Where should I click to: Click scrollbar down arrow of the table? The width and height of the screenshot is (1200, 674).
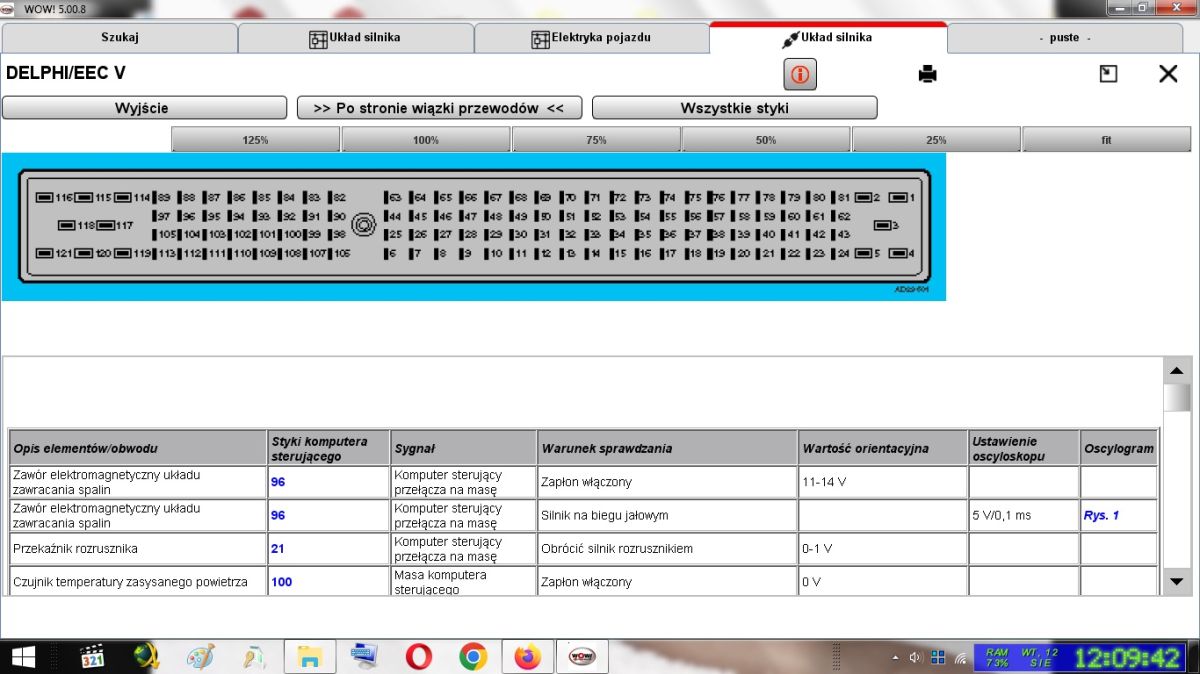[1177, 581]
